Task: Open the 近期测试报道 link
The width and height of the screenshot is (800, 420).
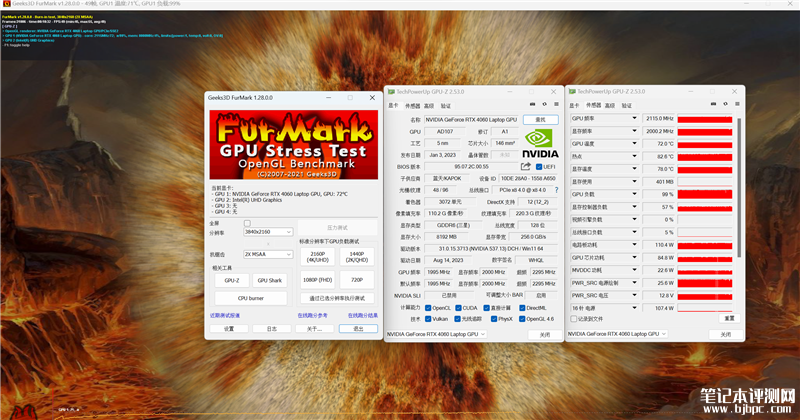Action: (x=224, y=315)
